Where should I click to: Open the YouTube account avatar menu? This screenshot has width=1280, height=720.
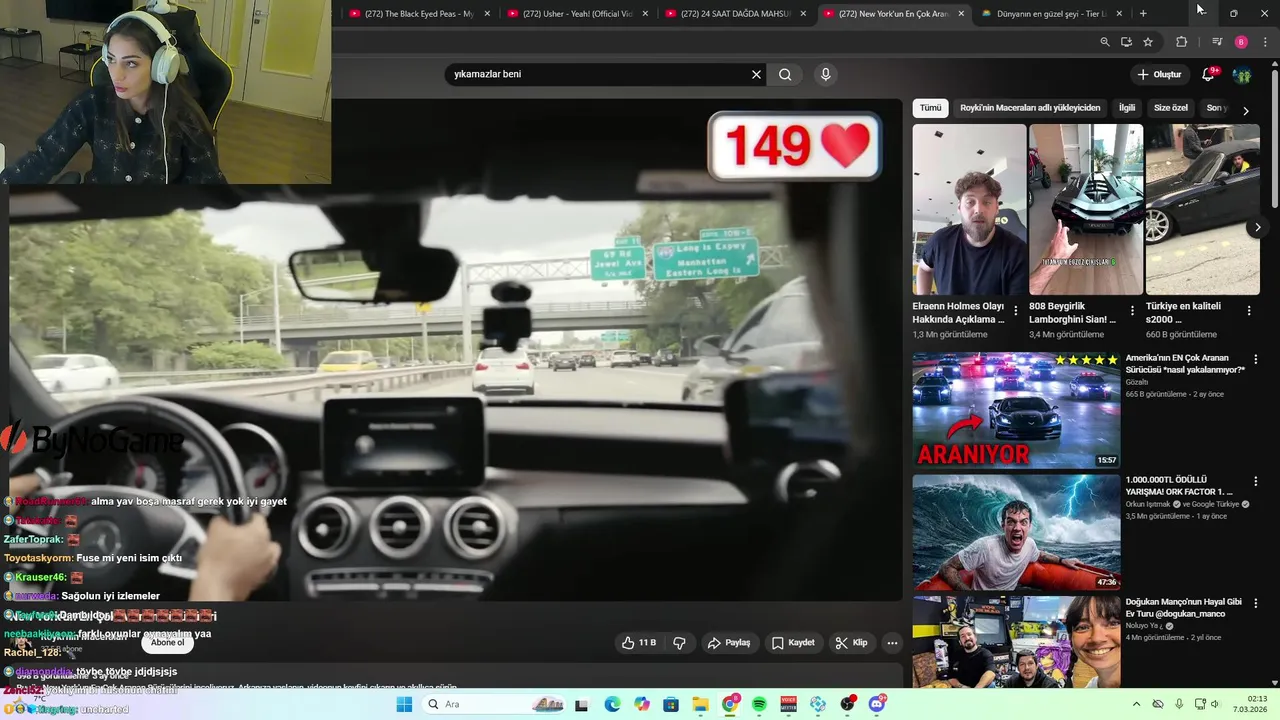click(1242, 75)
